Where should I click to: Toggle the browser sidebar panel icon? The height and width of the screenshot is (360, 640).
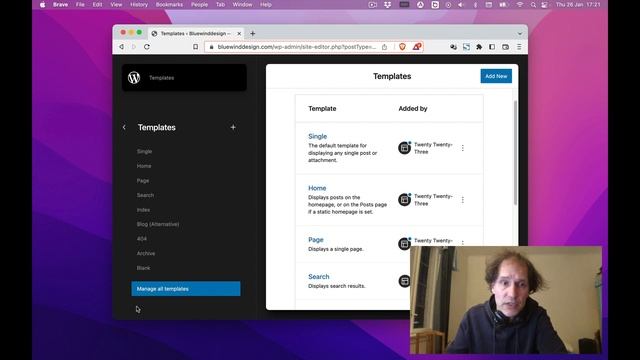tap(492, 47)
